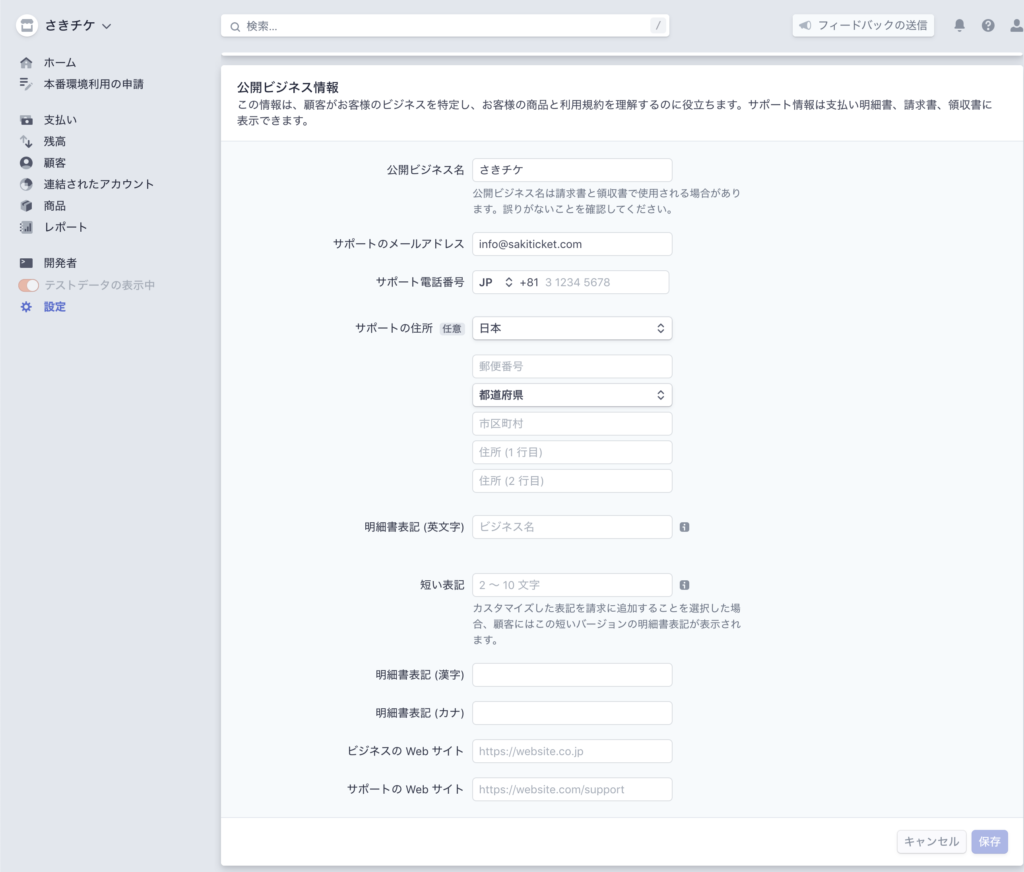Open 残高 in the sidebar
Viewport: 1024px width, 872px height.
pyautogui.click(x=55, y=141)
